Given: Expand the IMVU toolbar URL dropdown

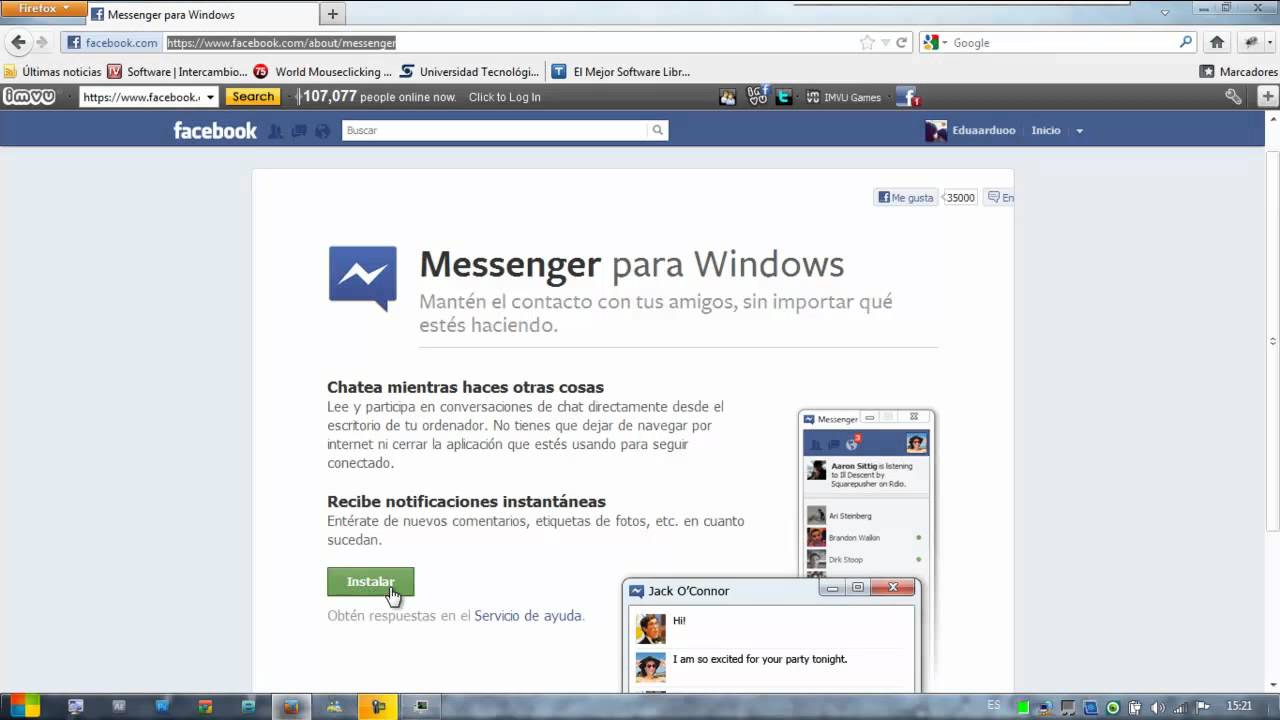Looking at the screenshot, I should [210, 97].
